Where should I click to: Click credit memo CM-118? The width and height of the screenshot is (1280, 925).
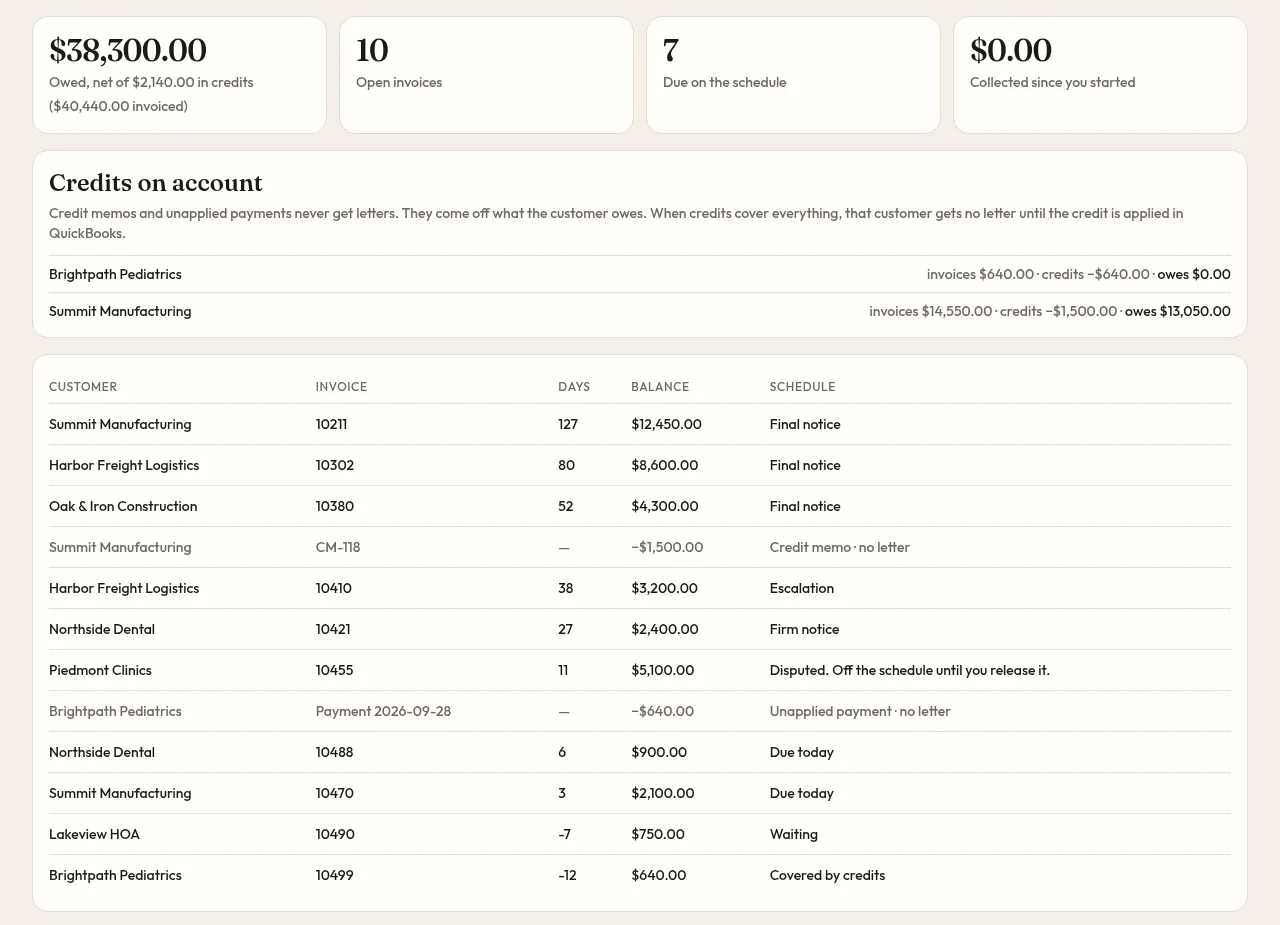coord(338,547)
